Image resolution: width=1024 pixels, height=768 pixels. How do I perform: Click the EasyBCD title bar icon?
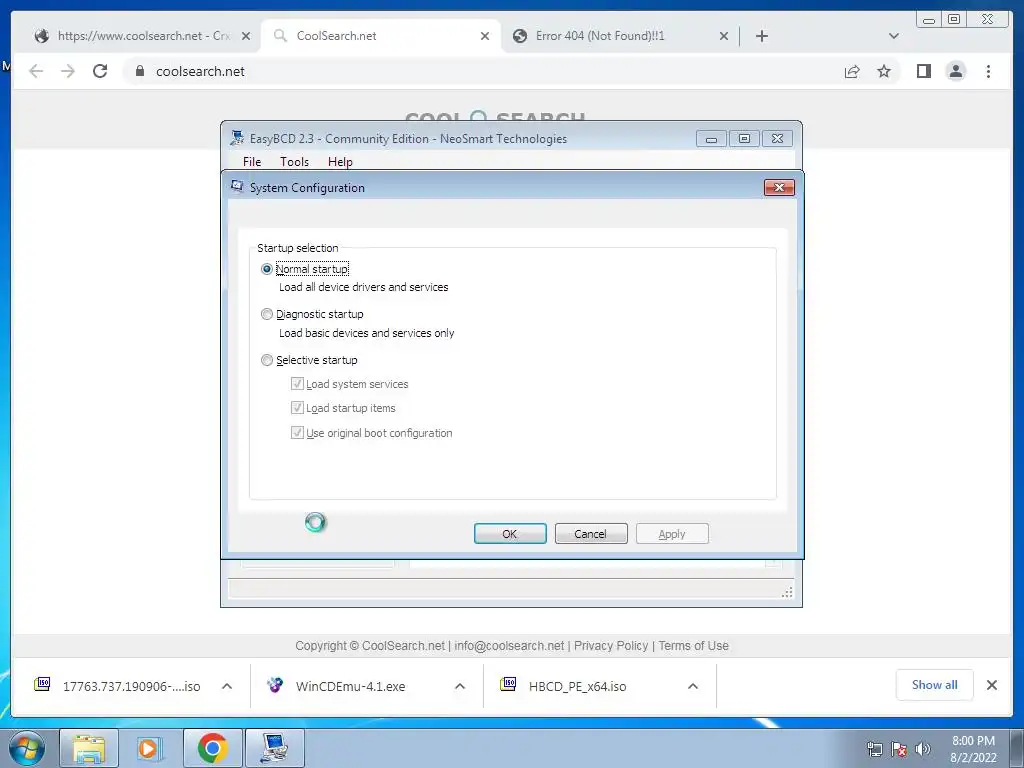coord(237,138)
